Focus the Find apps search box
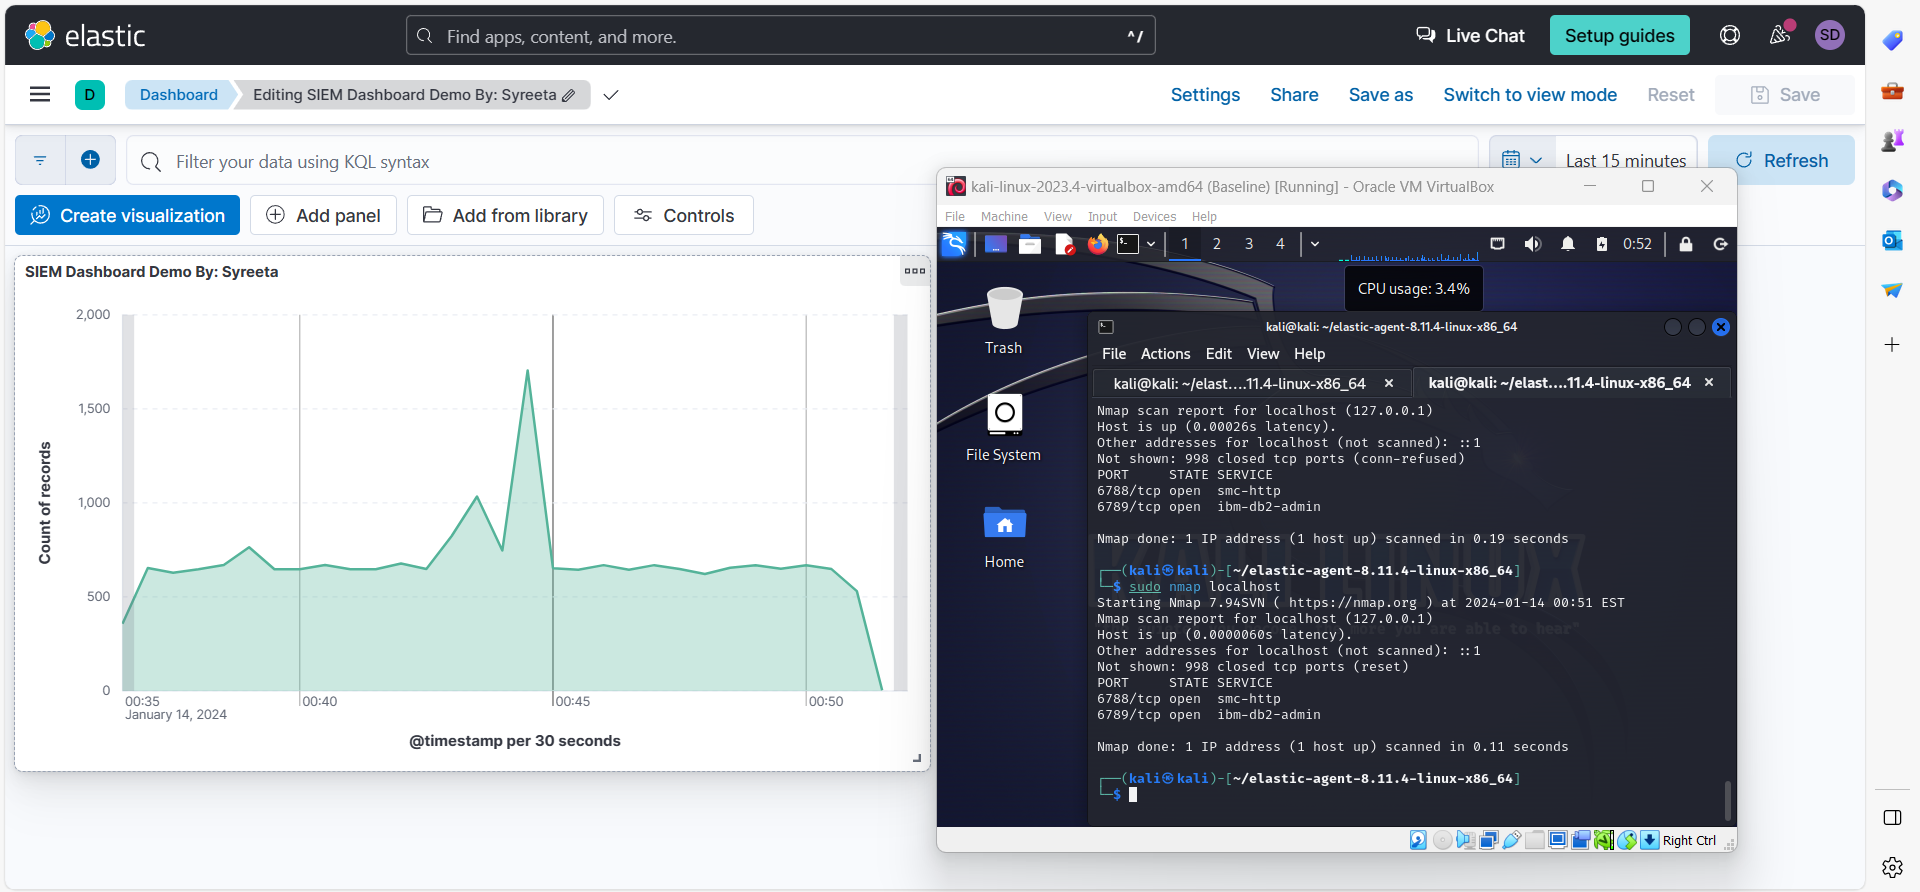Screen dimensions: 1920x892 click(x=780, y=35)
